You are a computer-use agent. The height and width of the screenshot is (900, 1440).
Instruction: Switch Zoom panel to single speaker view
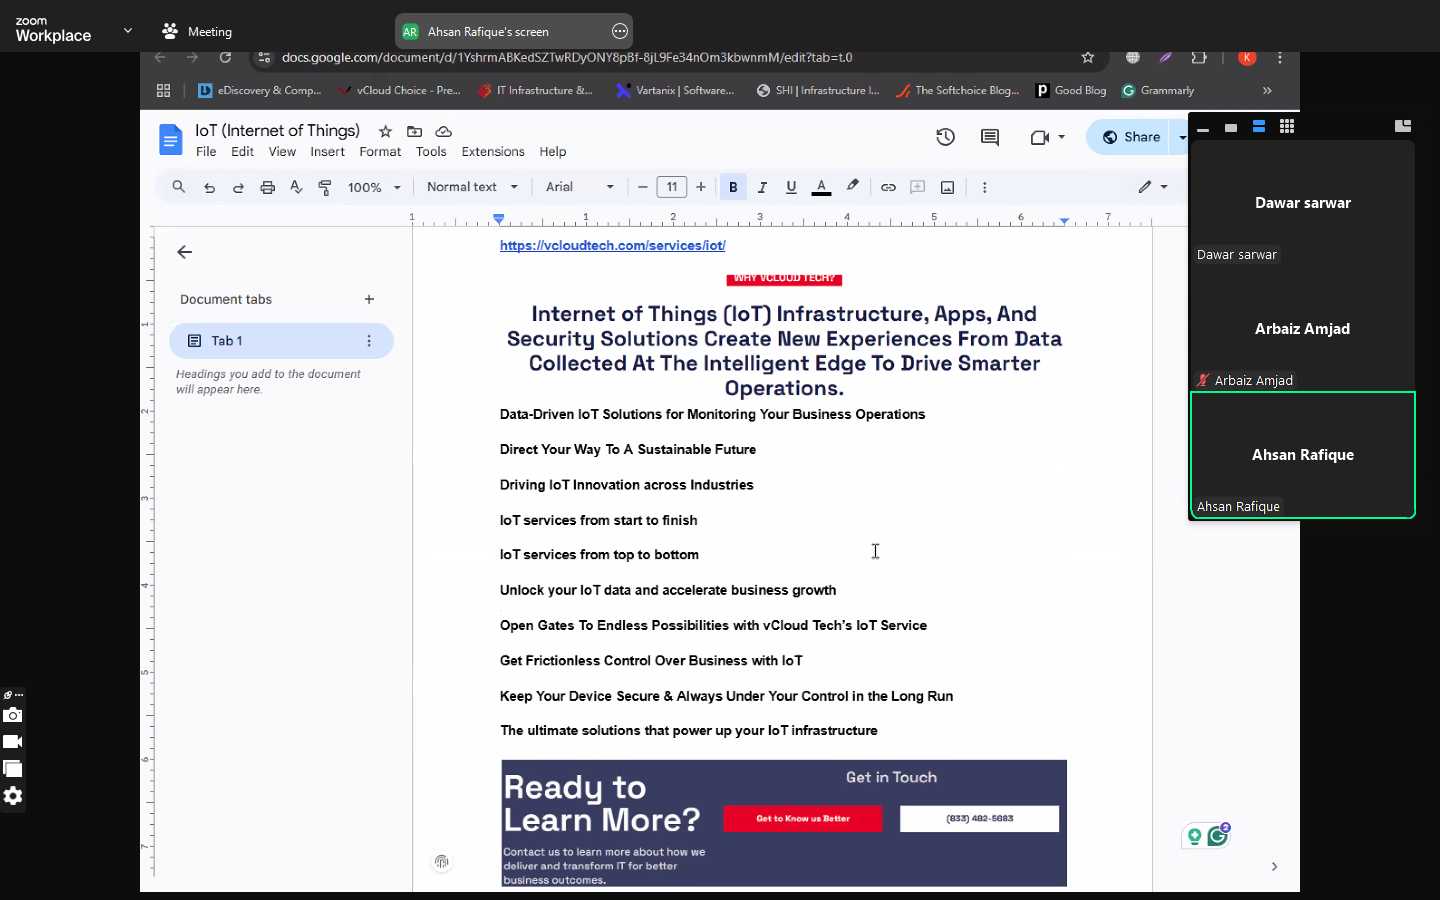(1231, 127)
